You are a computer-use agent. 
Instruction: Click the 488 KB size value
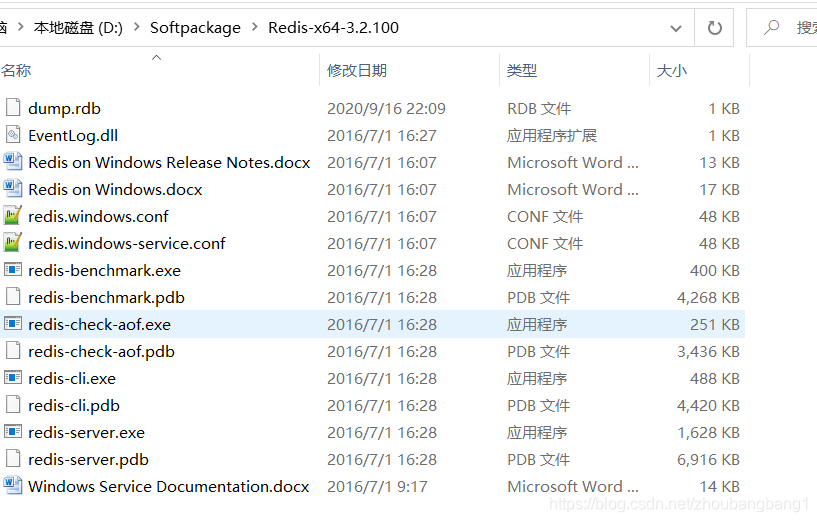[715, 379]
